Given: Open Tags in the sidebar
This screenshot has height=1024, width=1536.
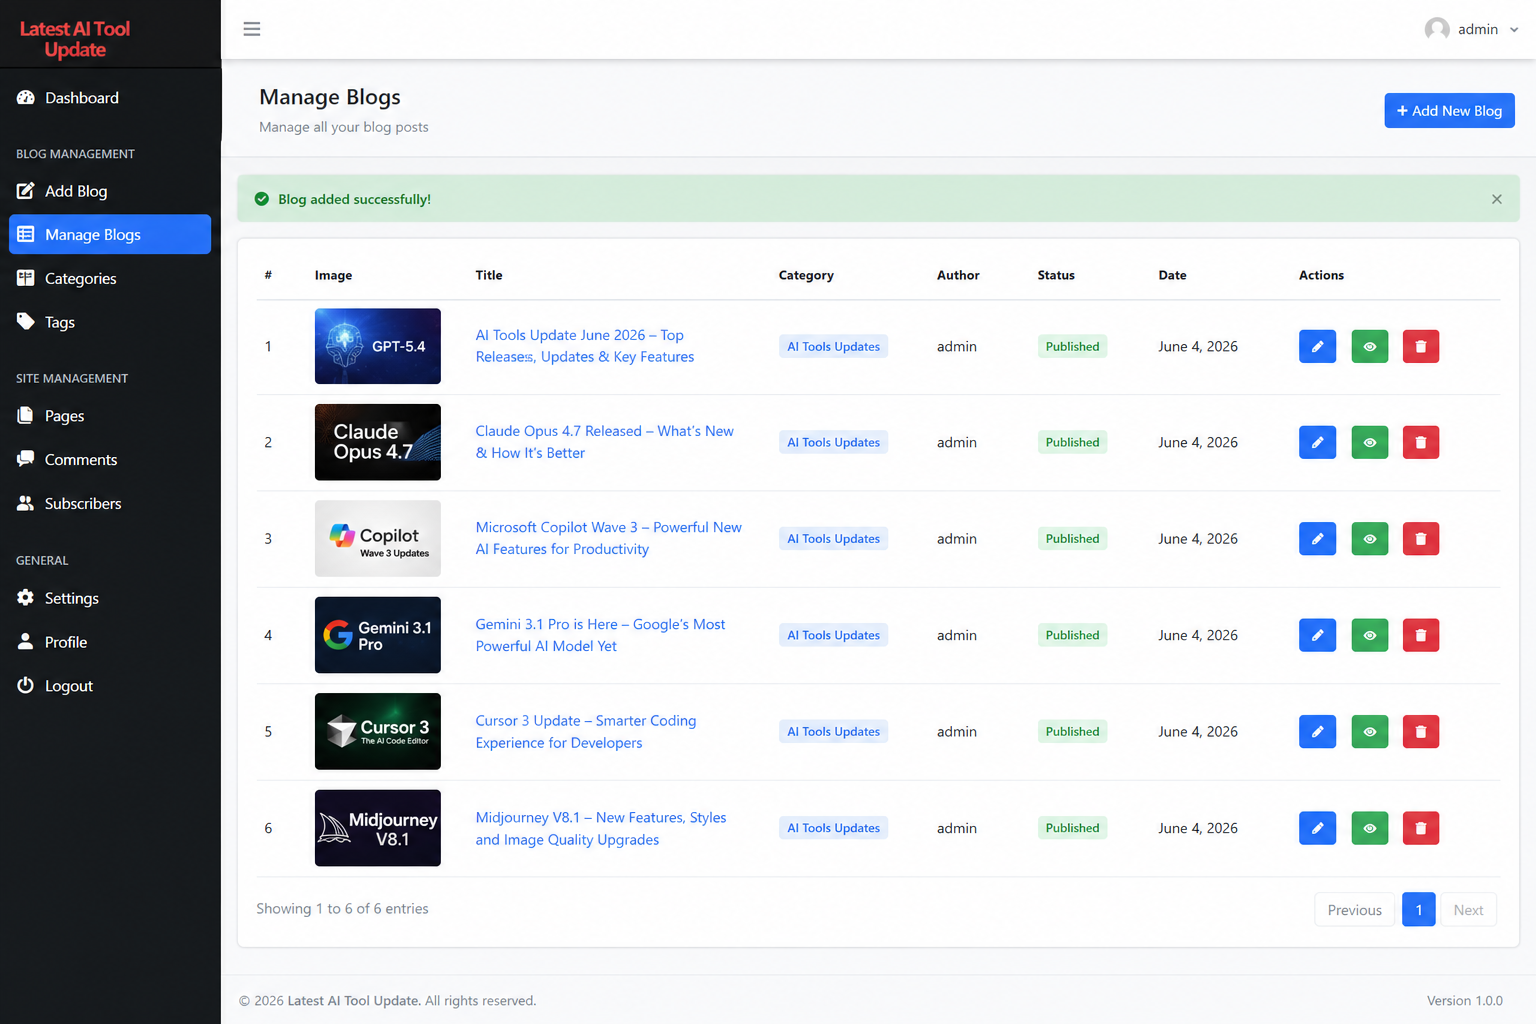Looking at the screenshot, I should (x=110, y=322).
